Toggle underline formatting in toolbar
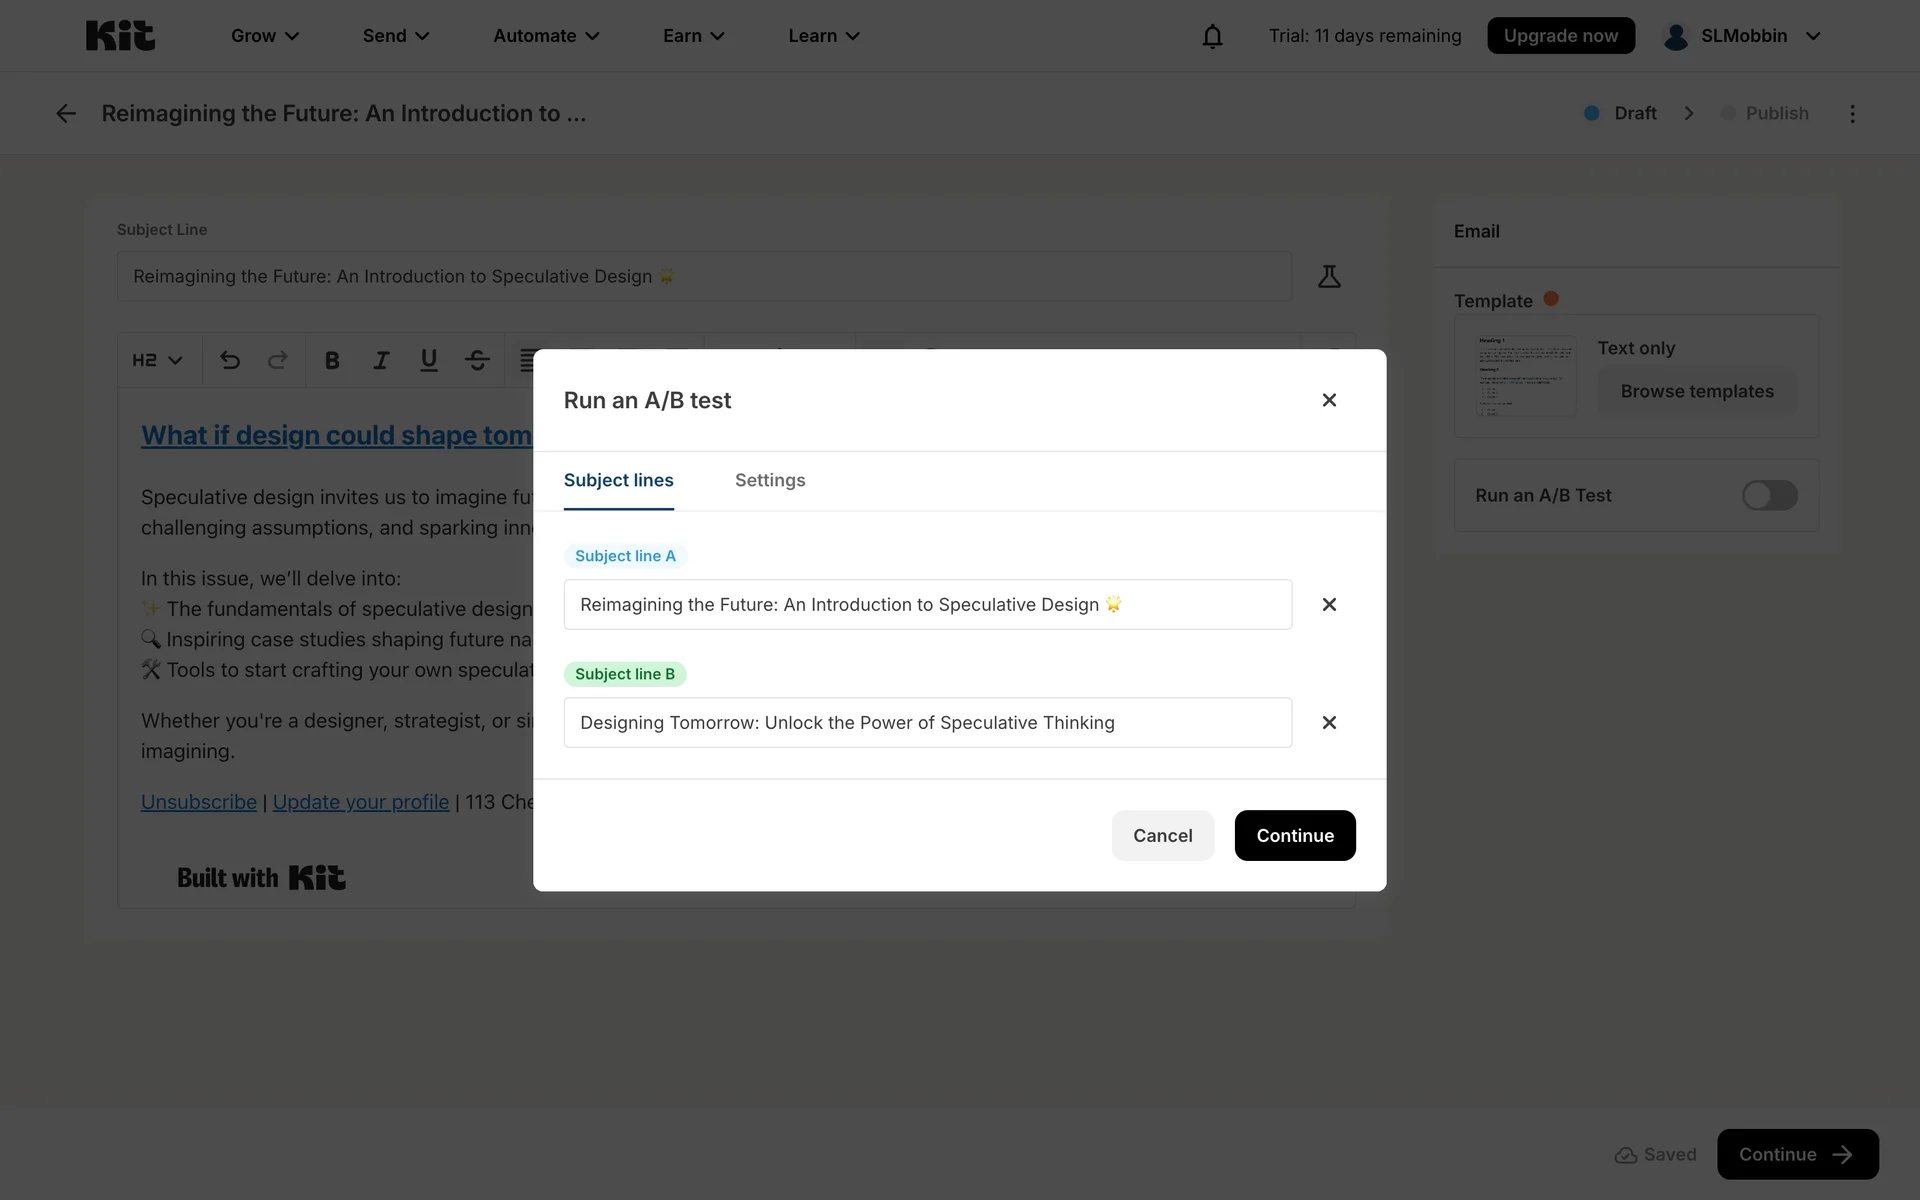Image resolution: width=1920 pixels, height=1200 pixels. (429, 360)
